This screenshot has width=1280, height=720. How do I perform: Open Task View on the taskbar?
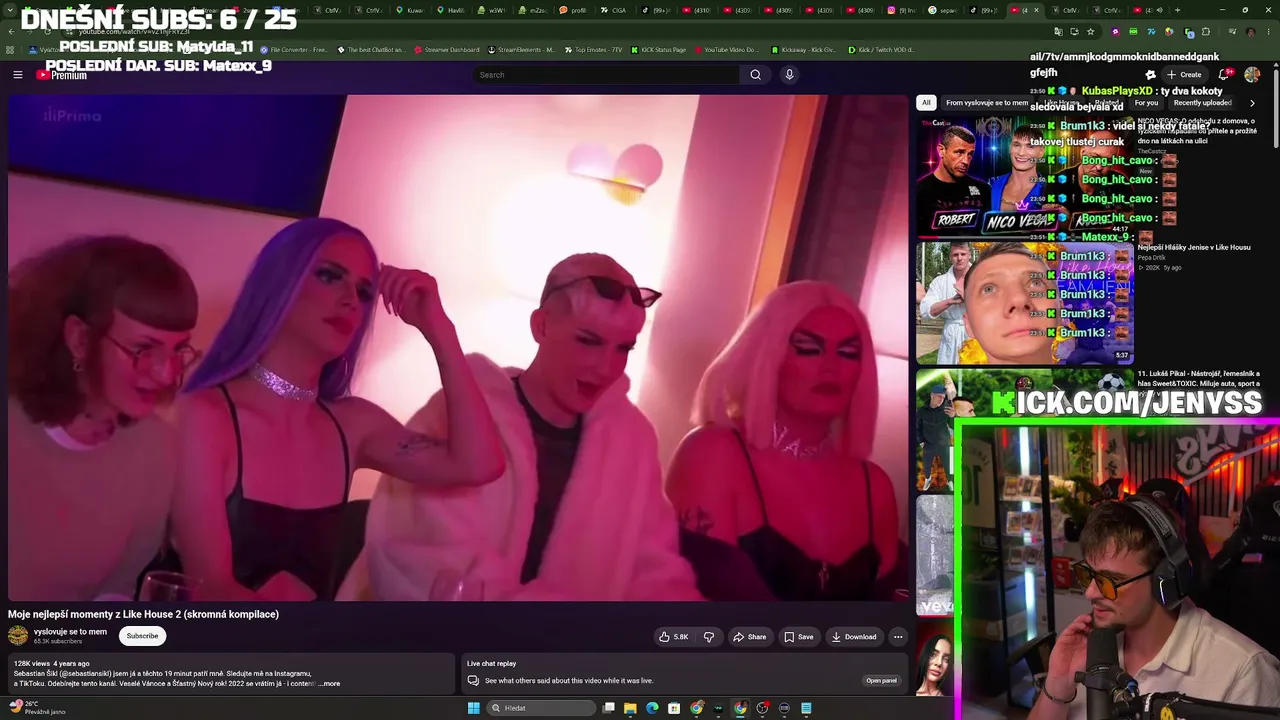(608, 708)
